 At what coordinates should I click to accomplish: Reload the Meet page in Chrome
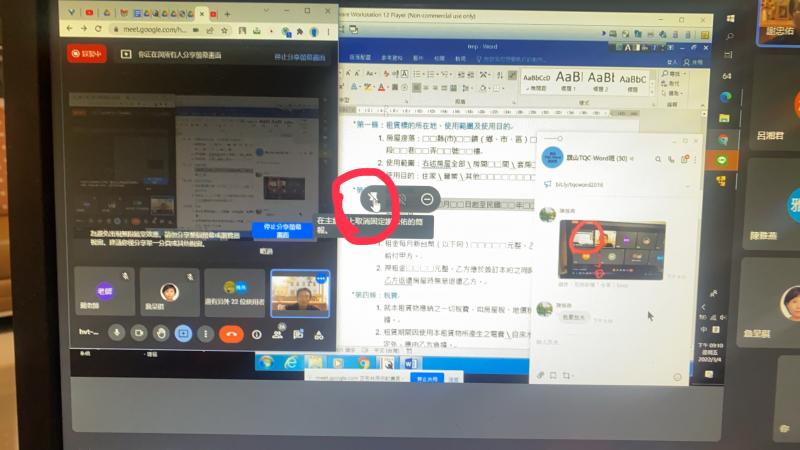98,29
